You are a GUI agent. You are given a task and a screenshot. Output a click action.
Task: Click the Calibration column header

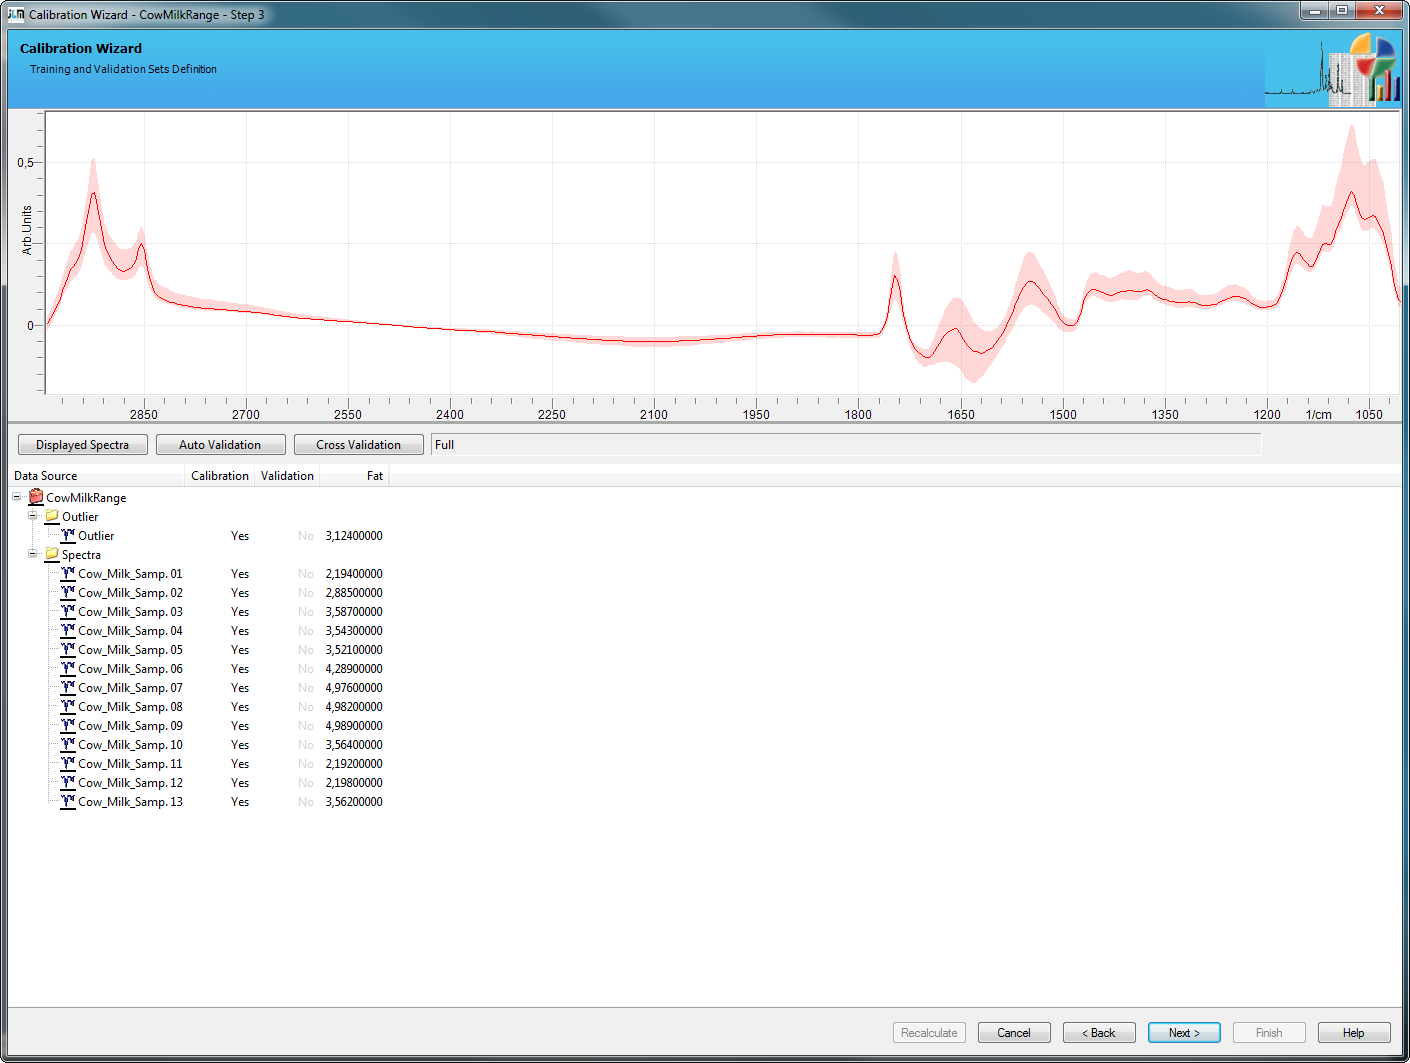220,476
